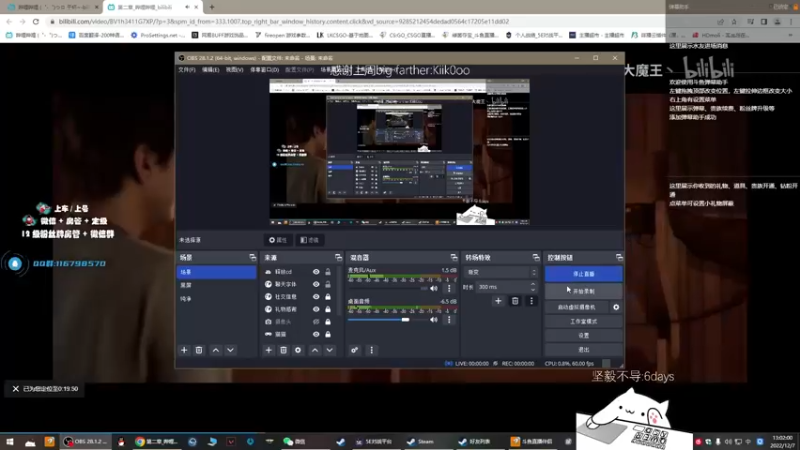This screenshot has width=800, height=450.
Task: Click 启动虚拟摄像机 button
Action: coord(577,307)
